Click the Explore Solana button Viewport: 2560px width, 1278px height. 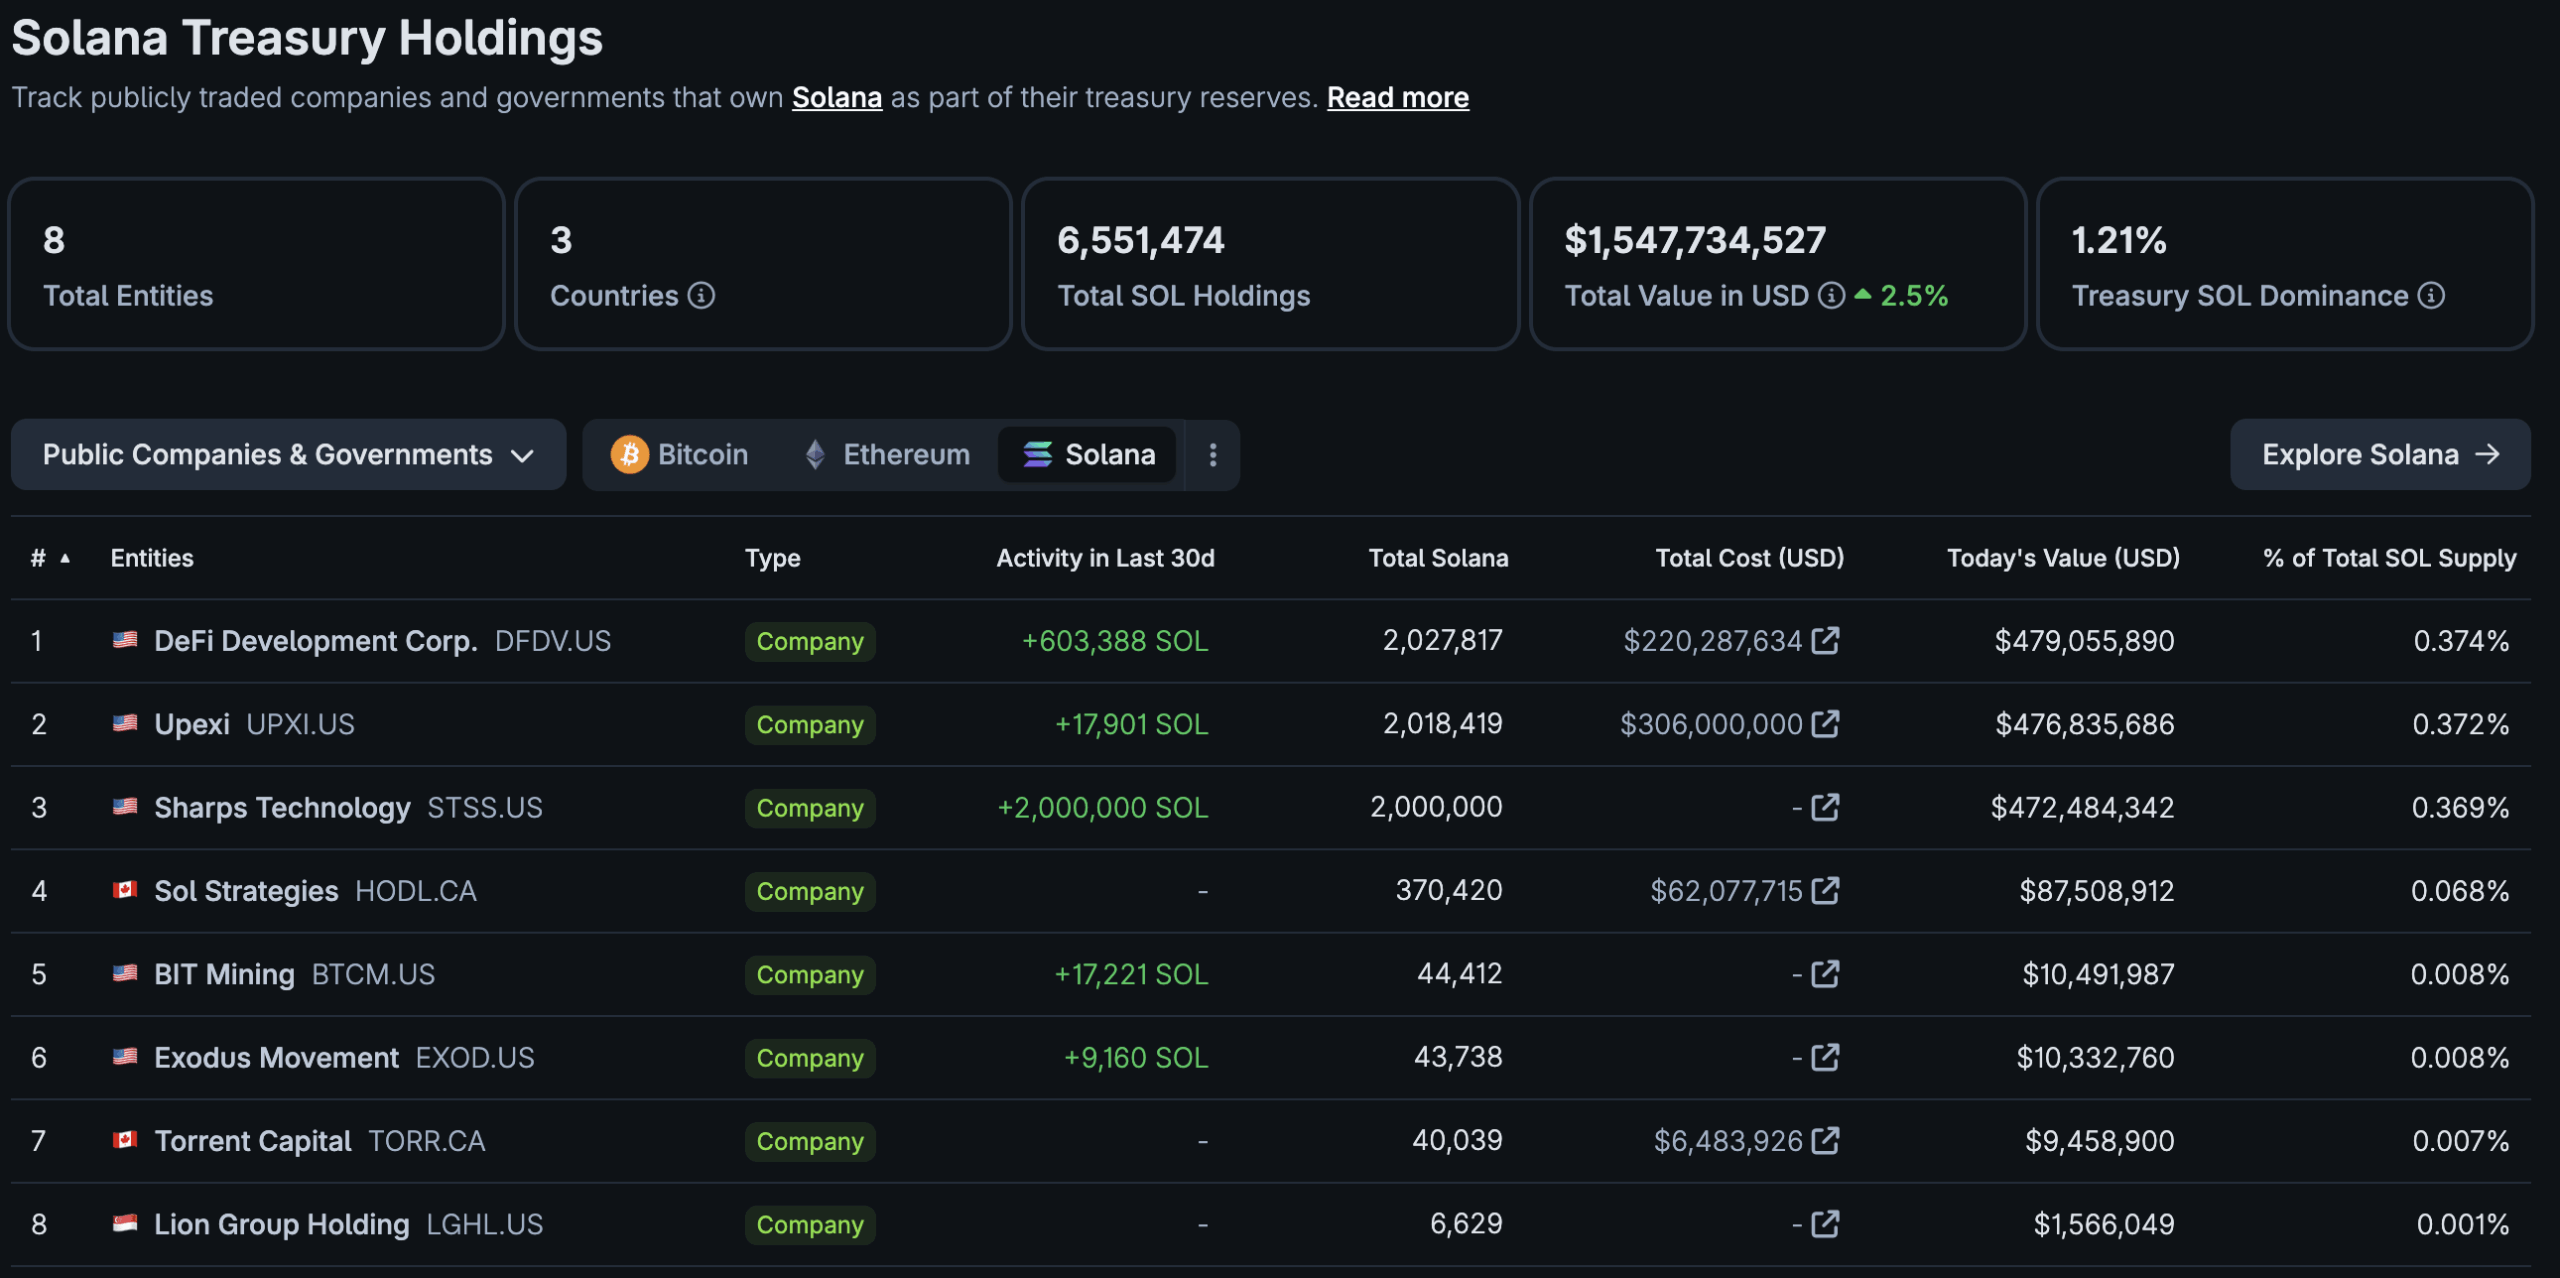coord(2379,454)
